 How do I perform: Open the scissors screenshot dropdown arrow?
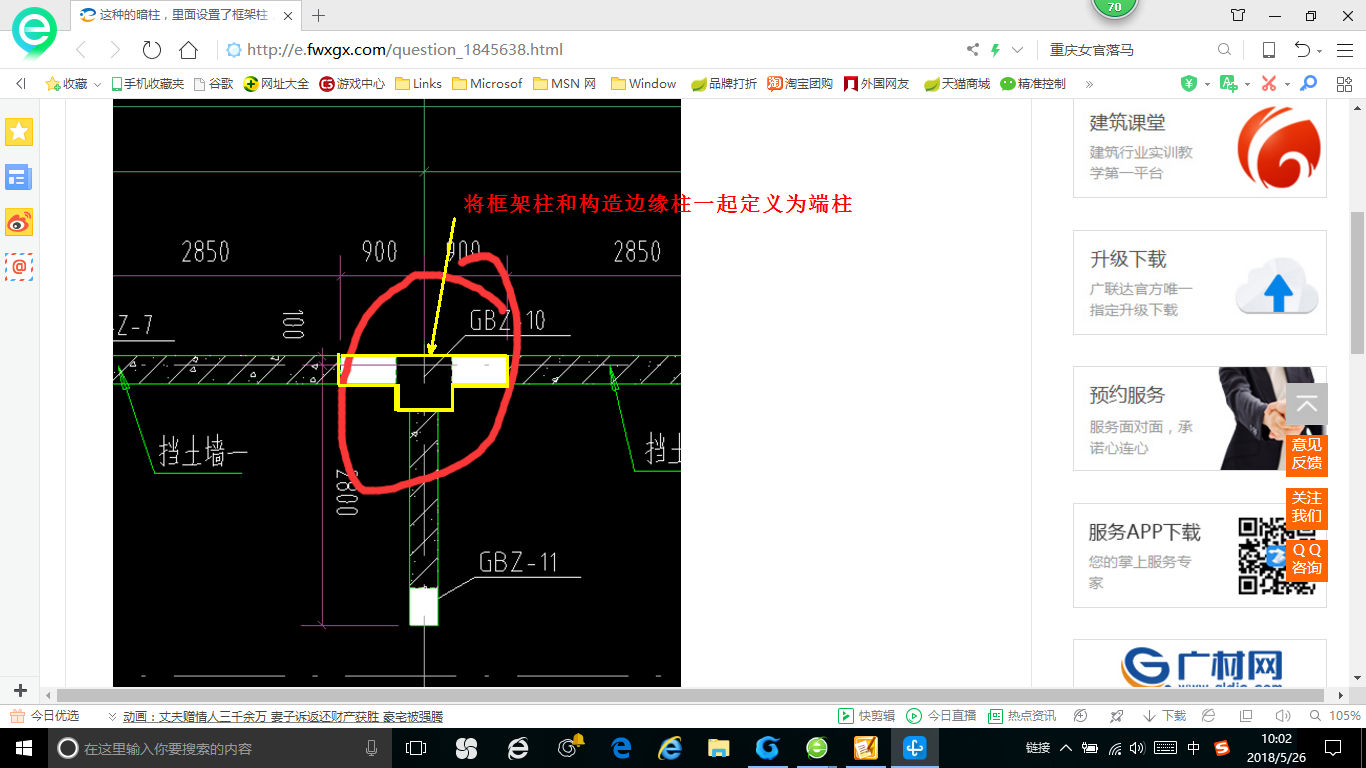[x=1287, y=85]
